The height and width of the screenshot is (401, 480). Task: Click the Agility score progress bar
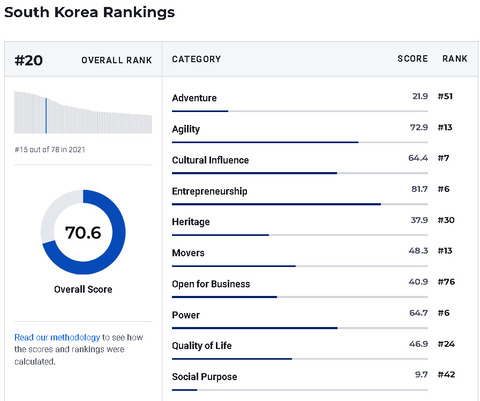point(300,142)
